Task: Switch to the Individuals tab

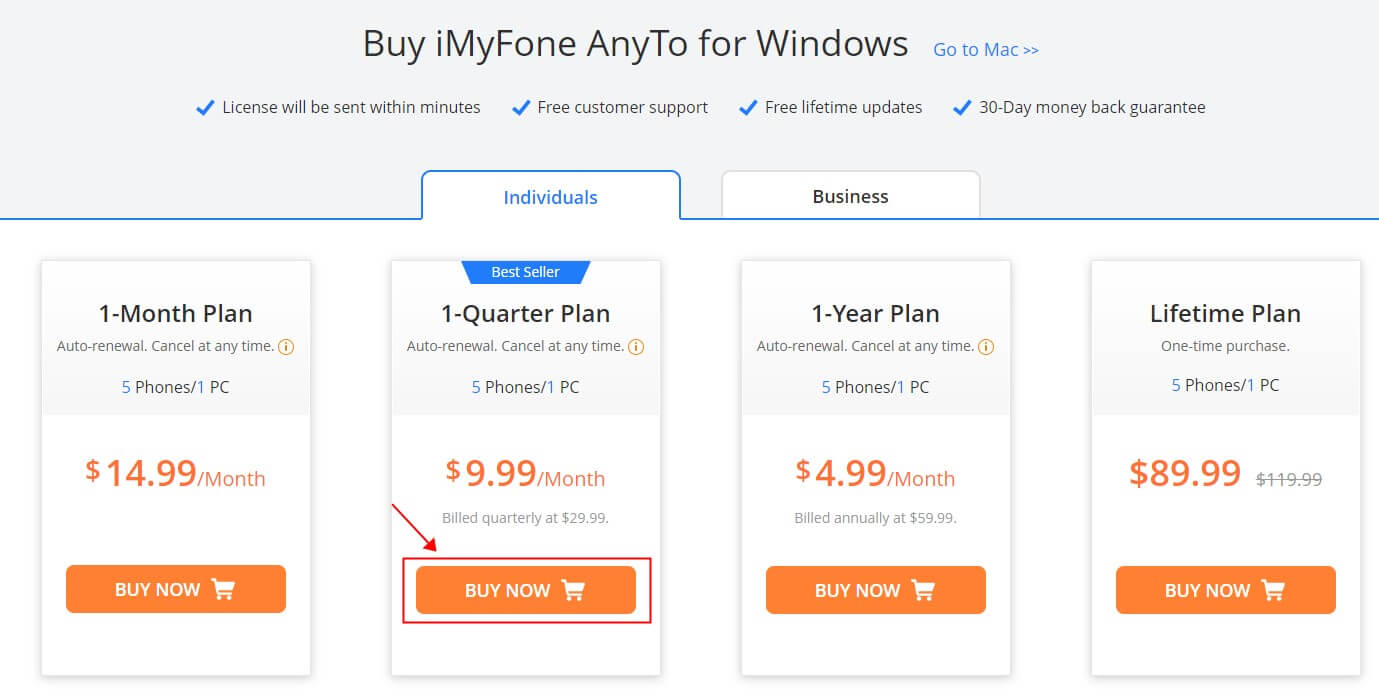Action: (x=551, y=196)
